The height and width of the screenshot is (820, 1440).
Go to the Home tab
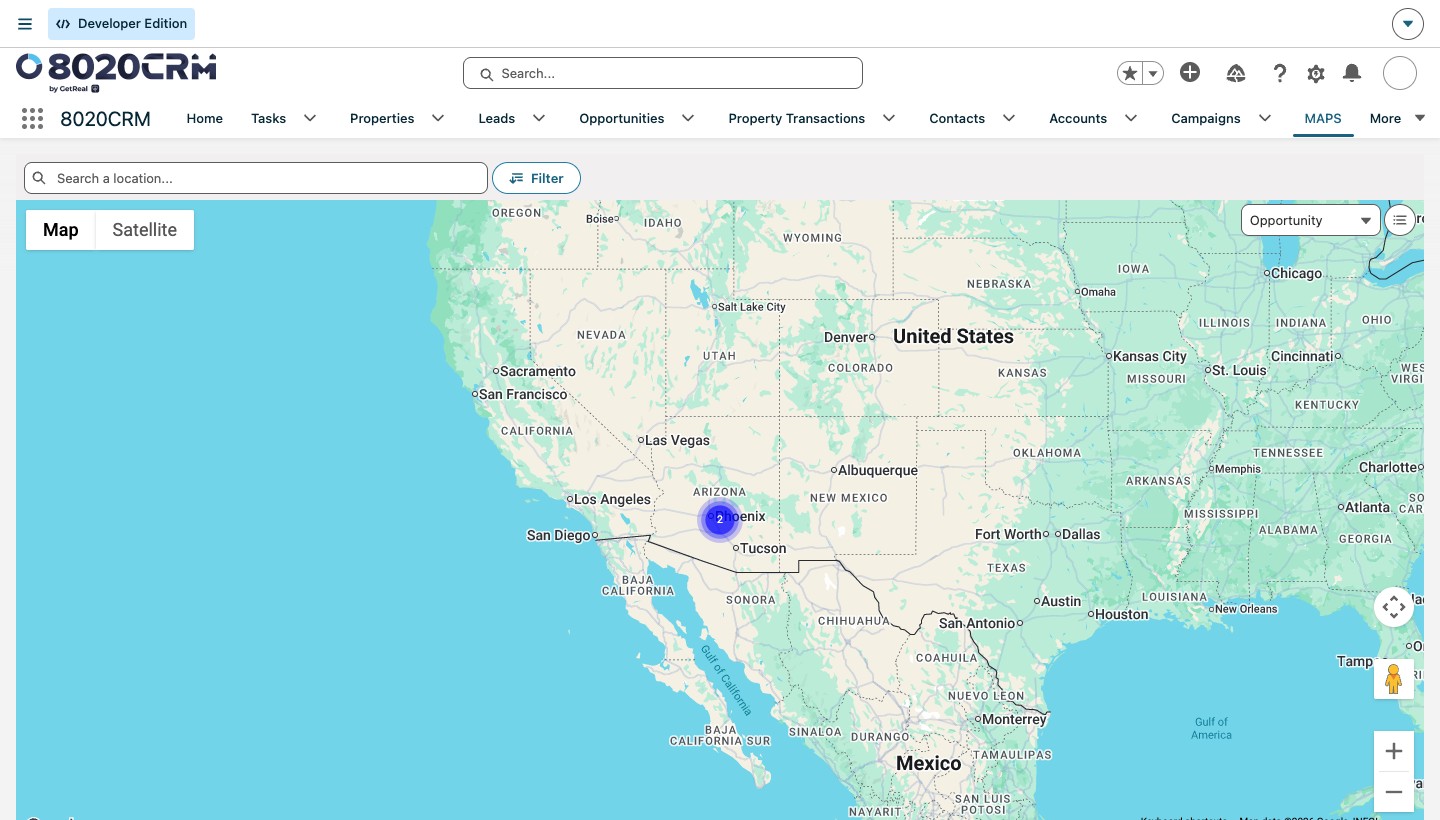coord(205,118)
